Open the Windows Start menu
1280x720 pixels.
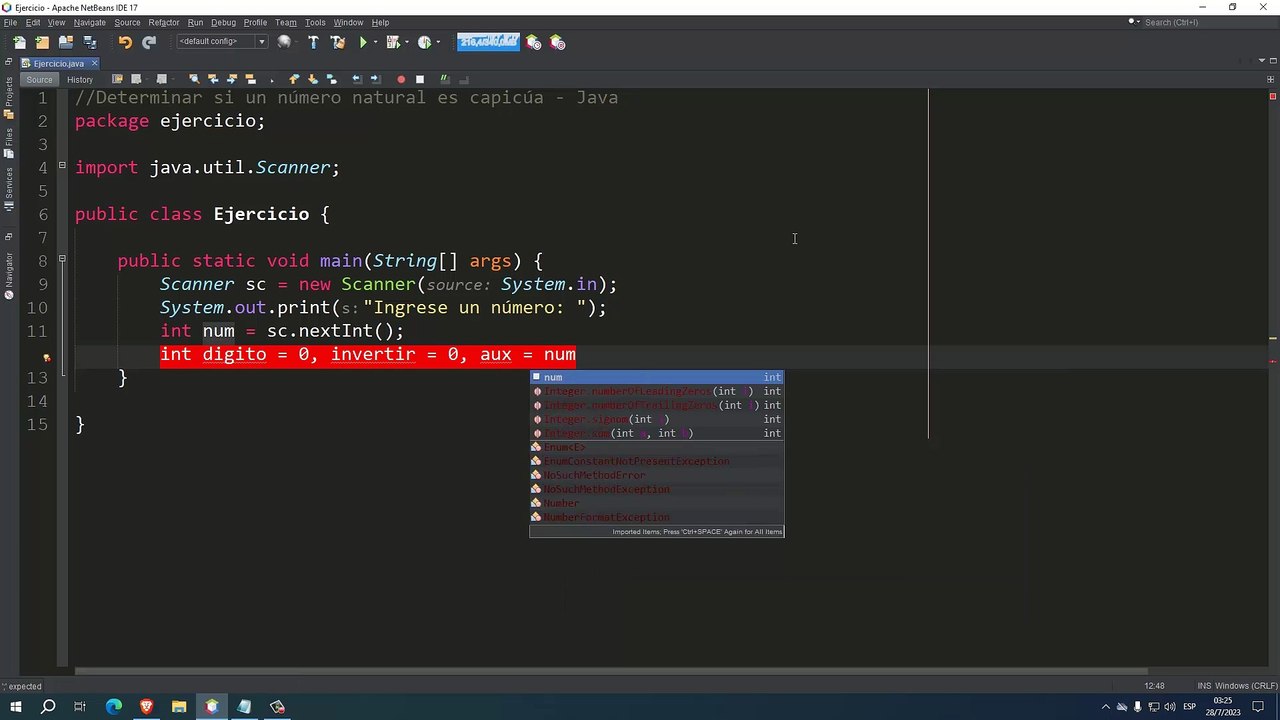(15, 707)
